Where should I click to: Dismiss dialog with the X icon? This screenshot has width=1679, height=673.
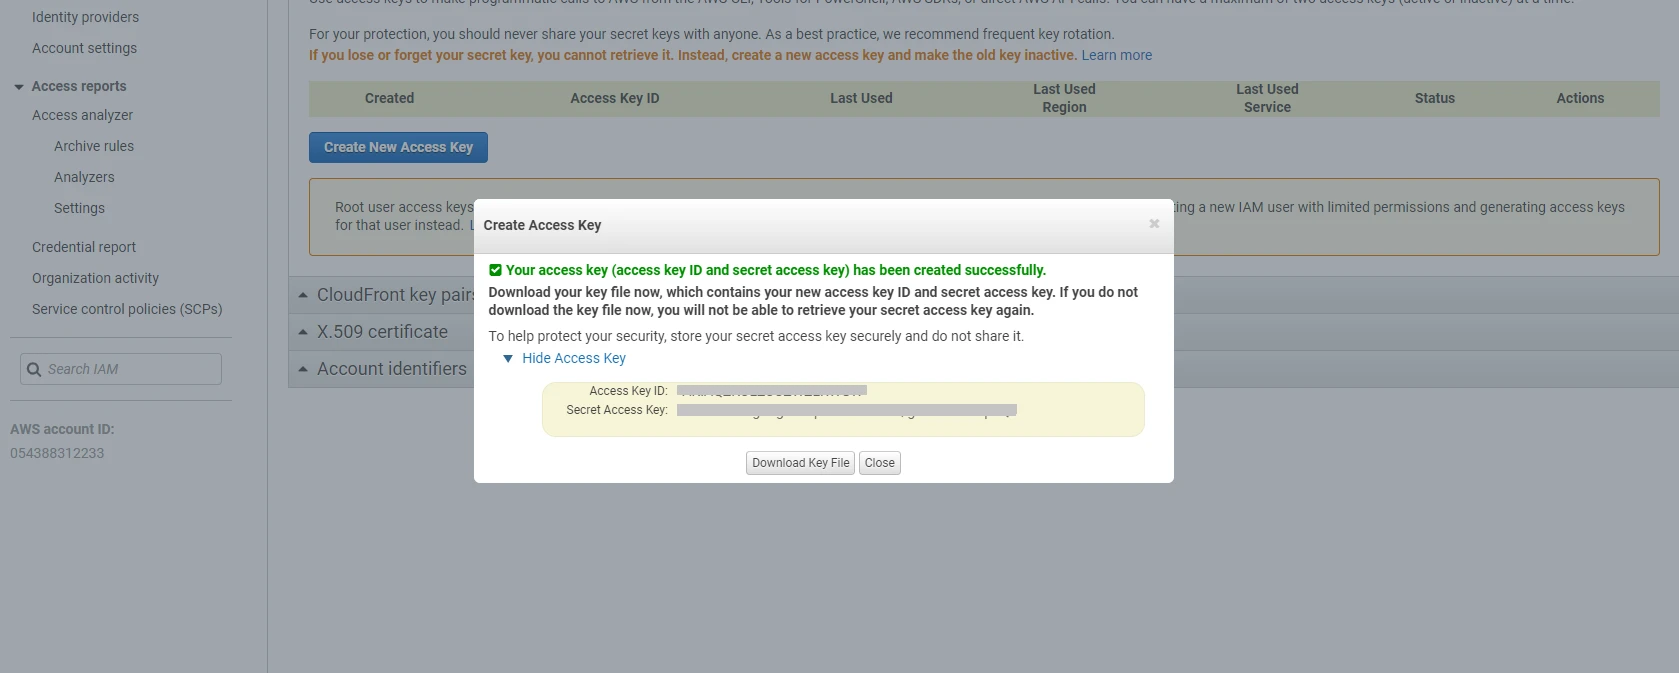(1154, 224)
